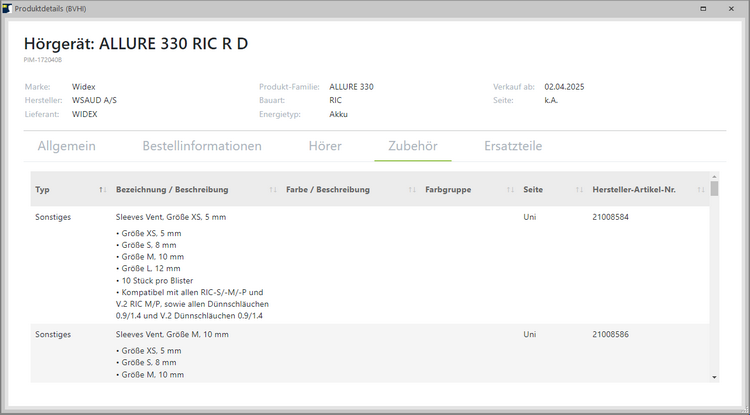This screenshot has width=750, height=415.
Task: Click the Hörgerät ALLURE 330 RIC heading
Action: pyautogui.click(x=136, y=44)
